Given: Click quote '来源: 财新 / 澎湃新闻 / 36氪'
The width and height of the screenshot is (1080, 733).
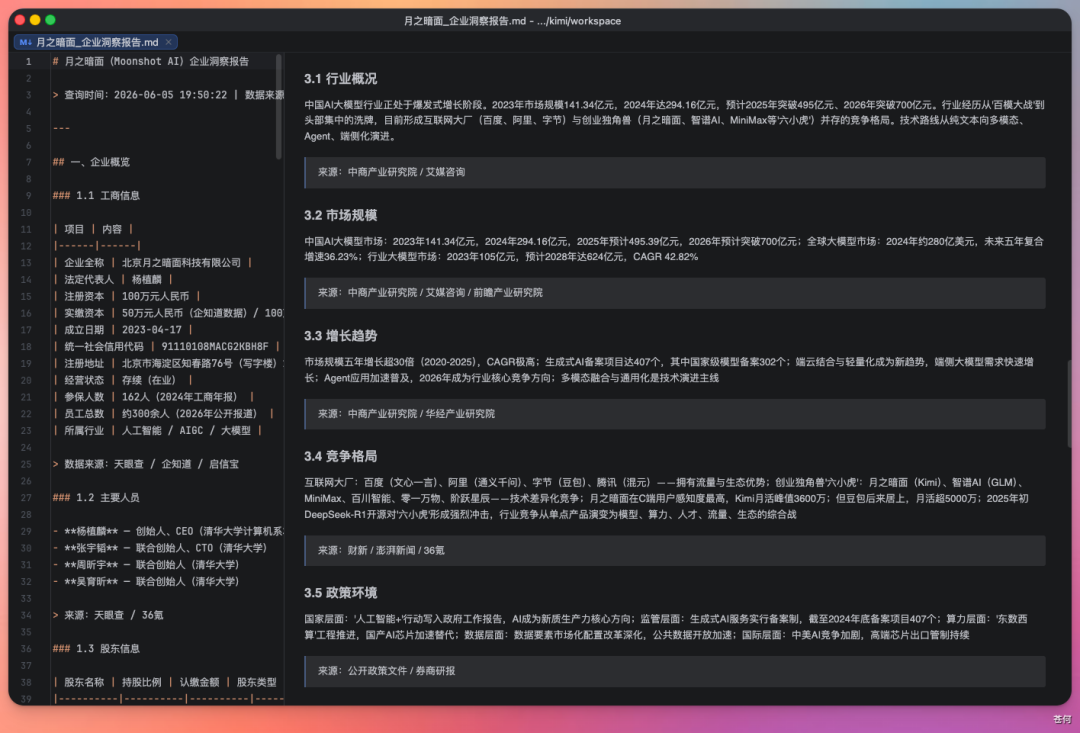Looking at the screenshot, I should click(675, 550).
